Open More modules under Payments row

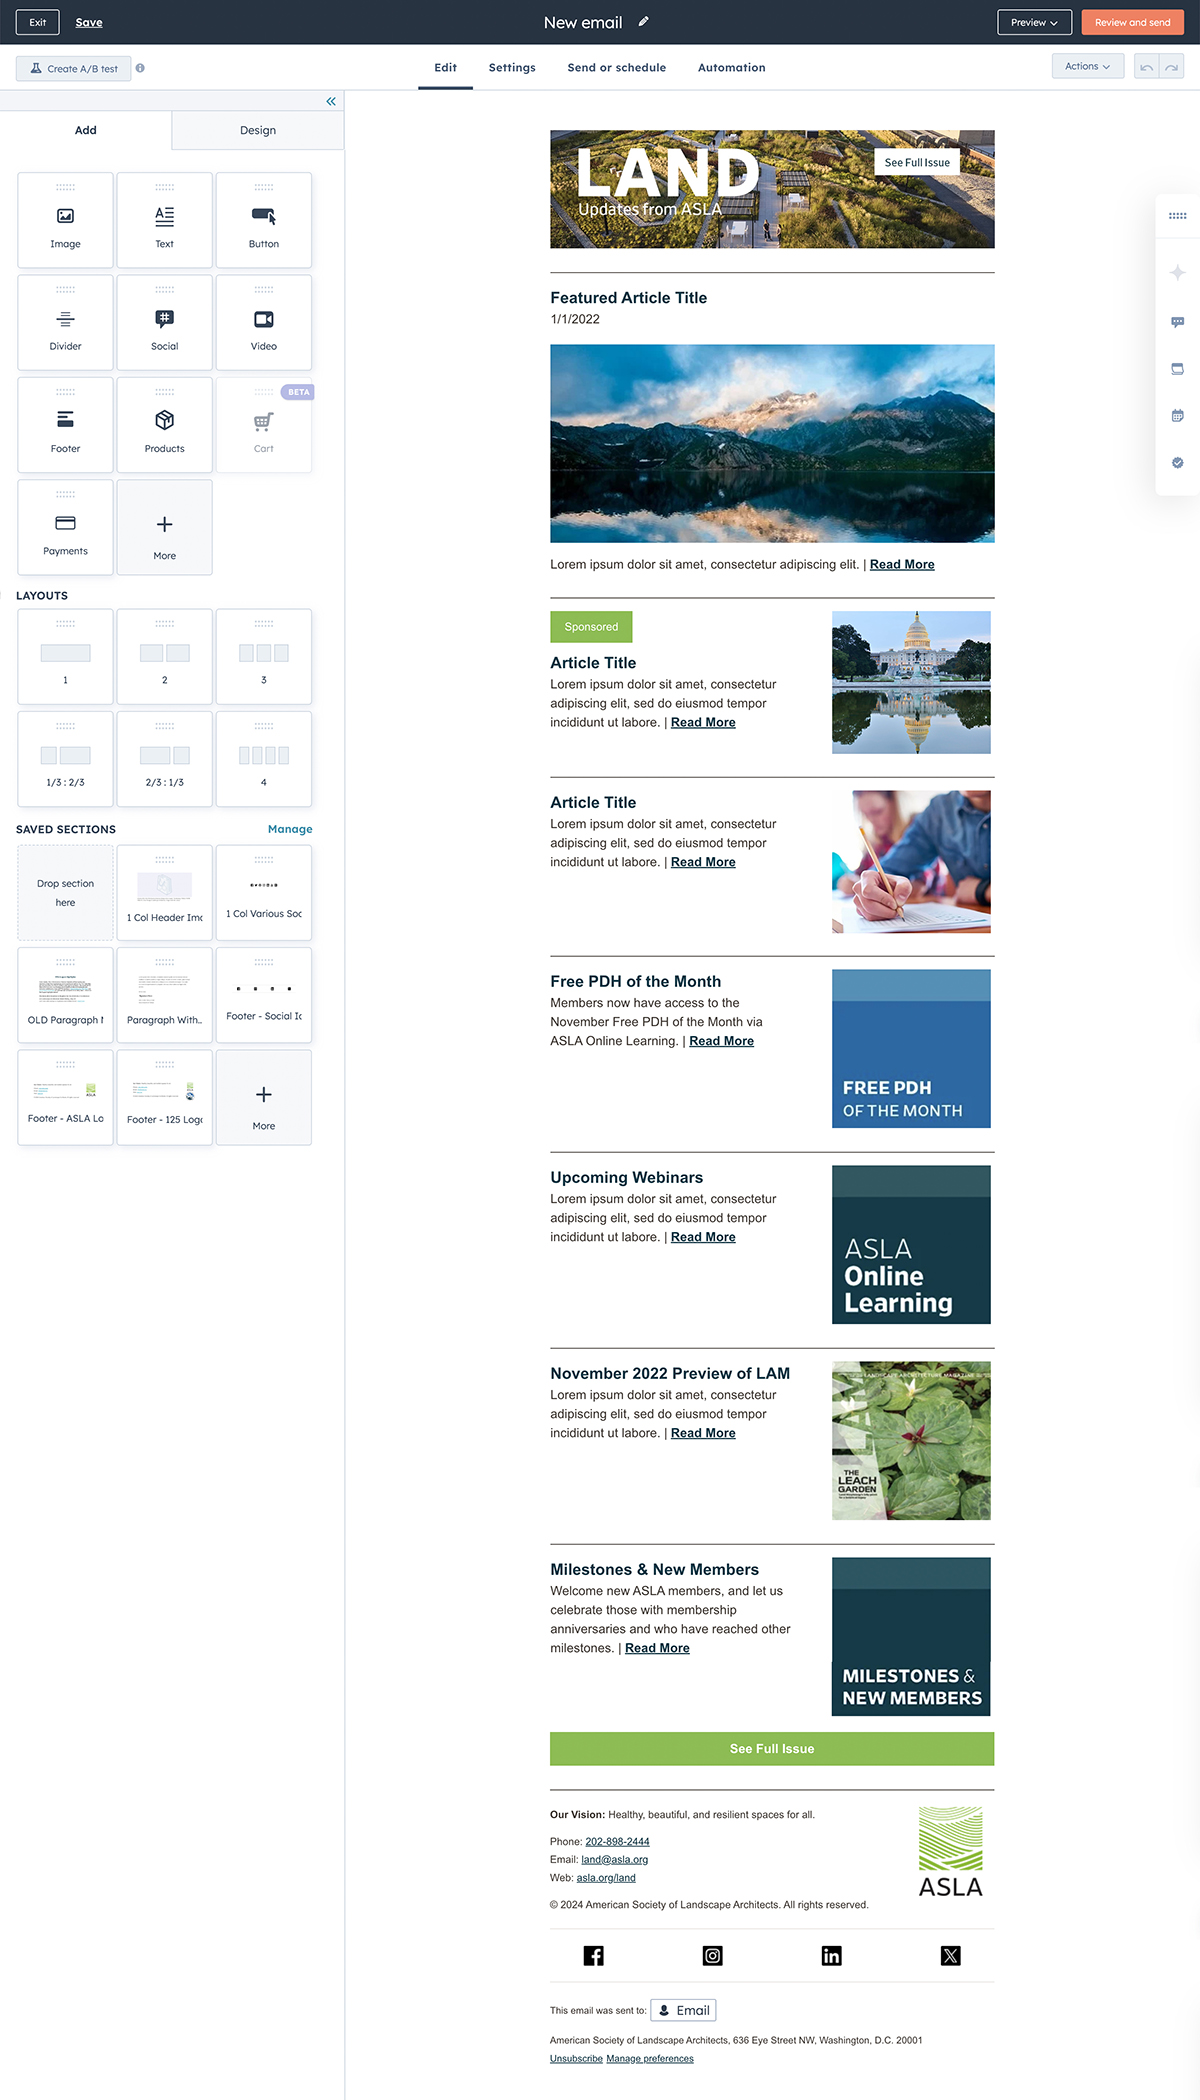pos(164,528)
